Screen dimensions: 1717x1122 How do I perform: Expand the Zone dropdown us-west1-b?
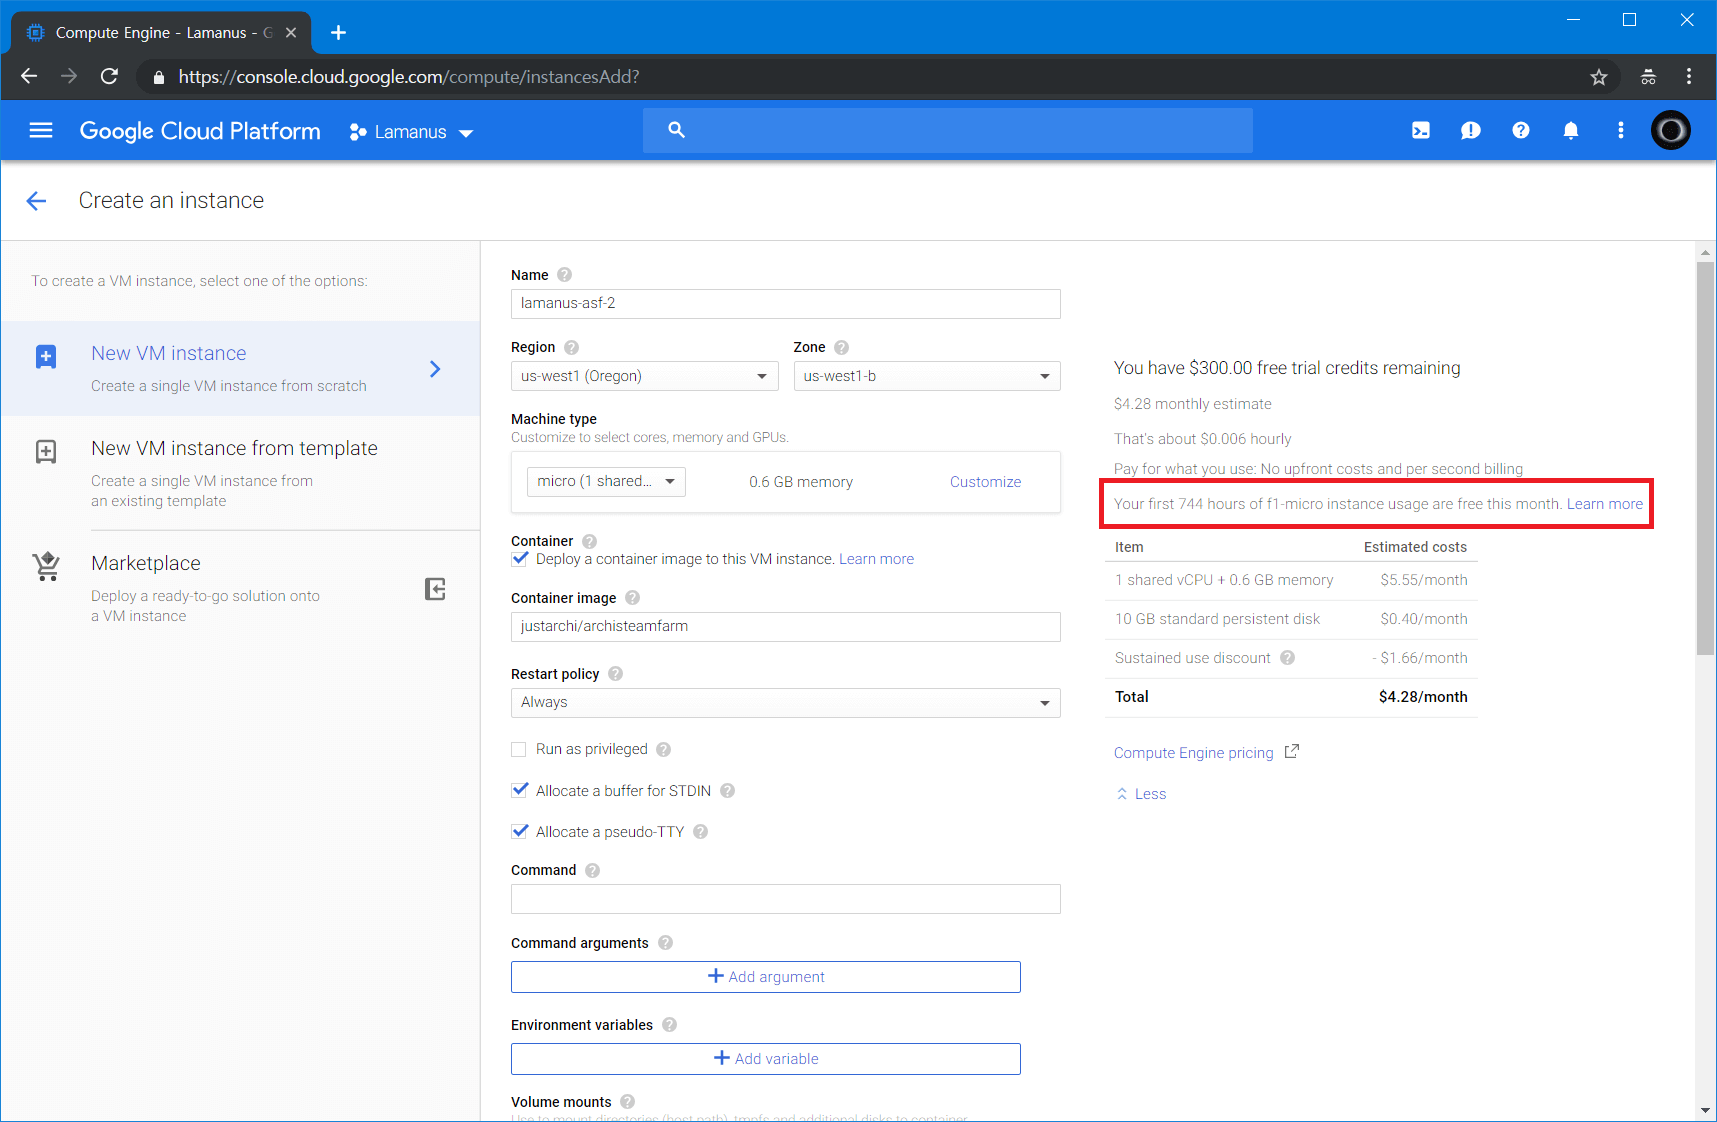pyautogui.click(x=926, y=377)
